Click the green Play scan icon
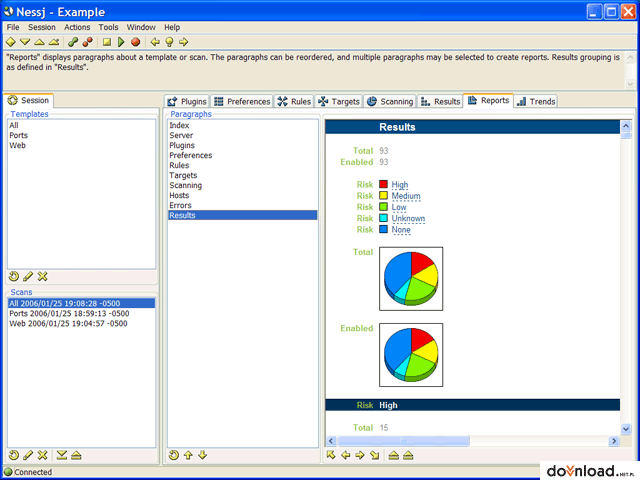The height and width of the screenshot is (480, 640). tap(121, 42)
